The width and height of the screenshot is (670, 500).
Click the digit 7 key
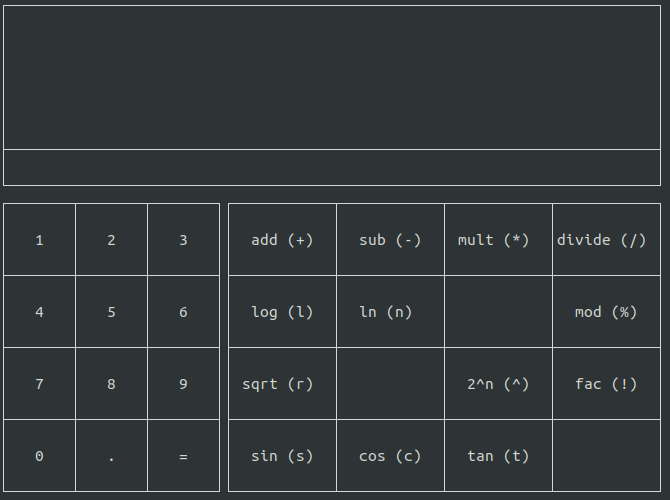click(x=39, y=384)
